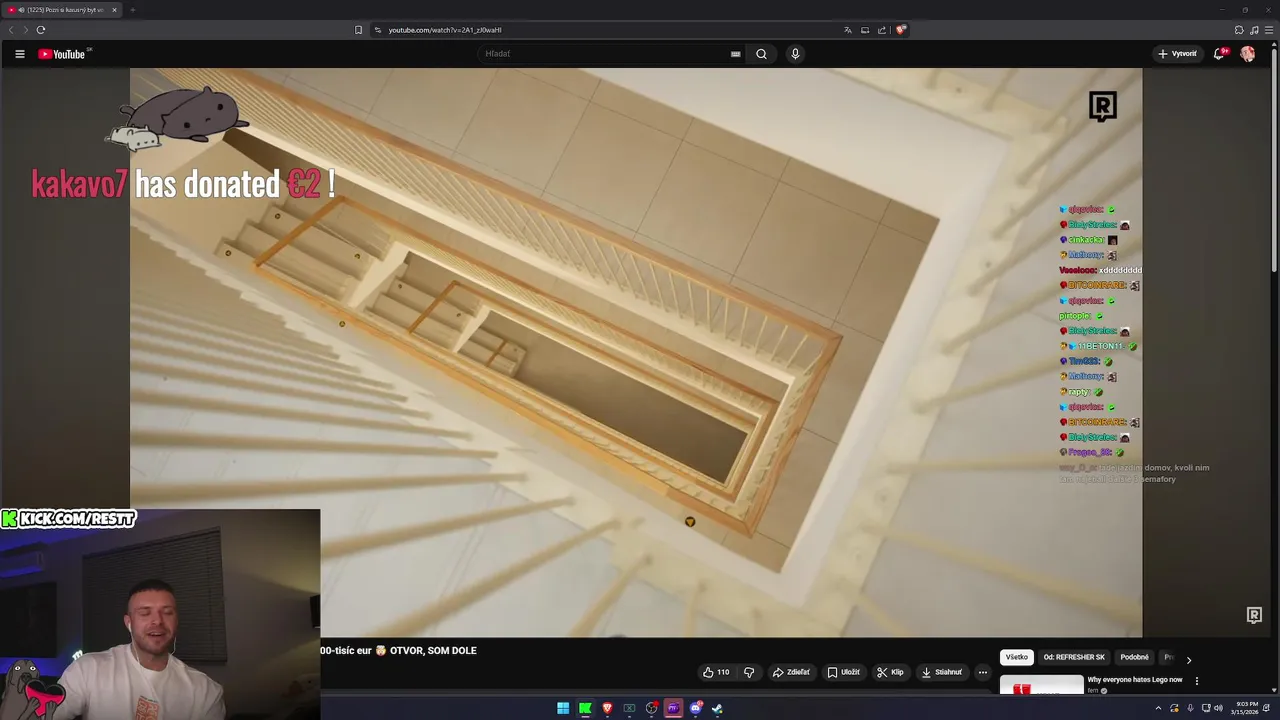Bookmark this page via address bar icon
The height and width of the screenshot is (720, 1280).
pos(358,30)
